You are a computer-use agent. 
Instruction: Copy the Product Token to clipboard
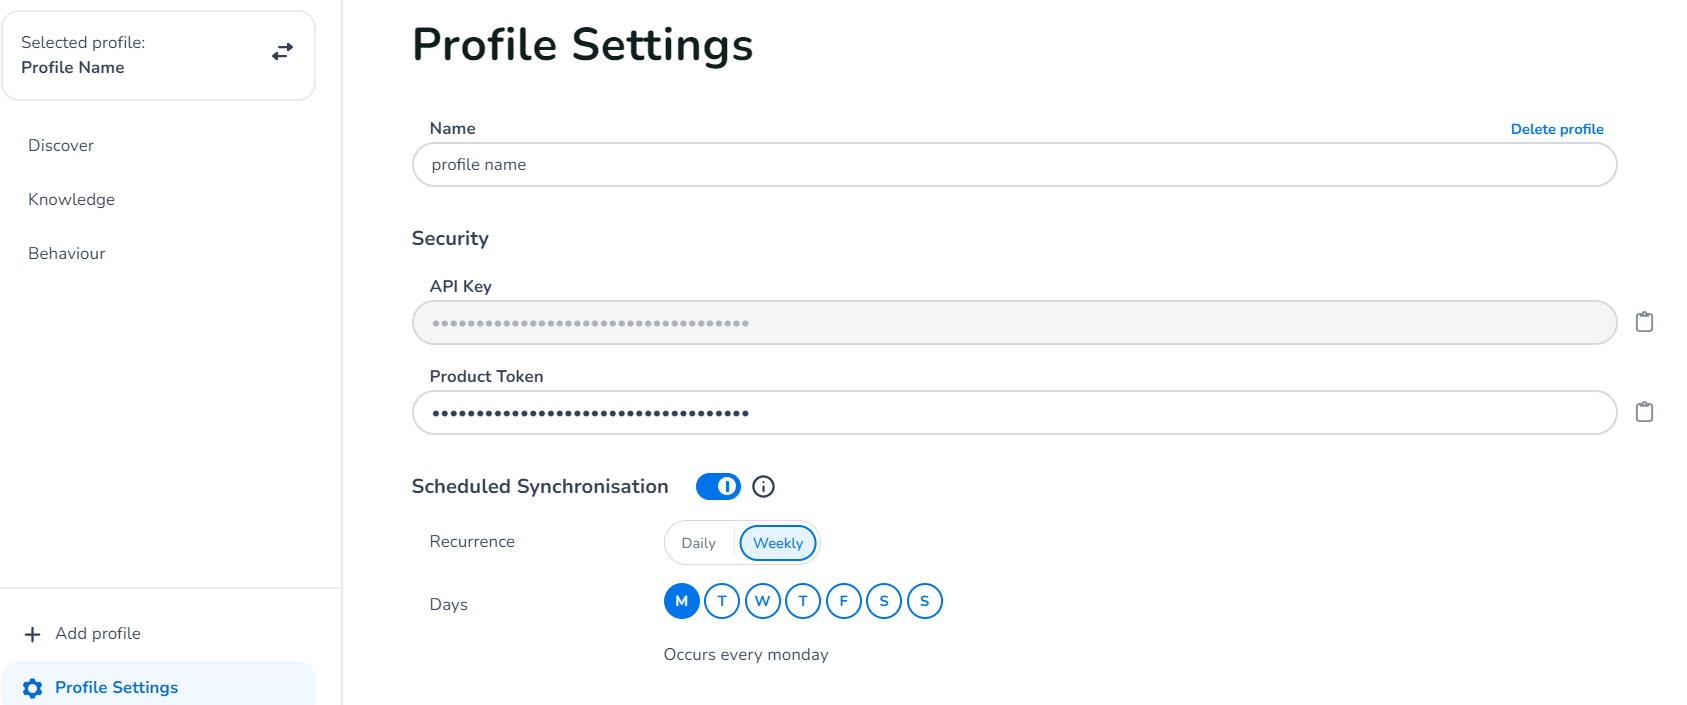coord(1644,412)
